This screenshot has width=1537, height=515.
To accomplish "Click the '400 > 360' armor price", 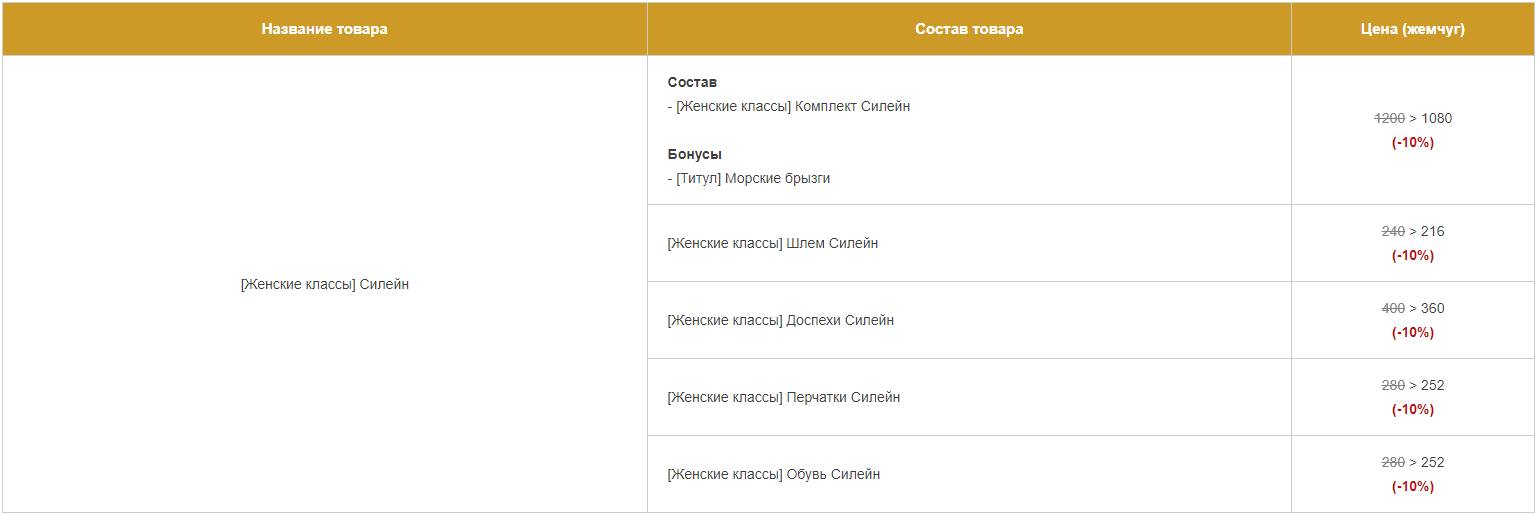I will [x=1413, y=308].
